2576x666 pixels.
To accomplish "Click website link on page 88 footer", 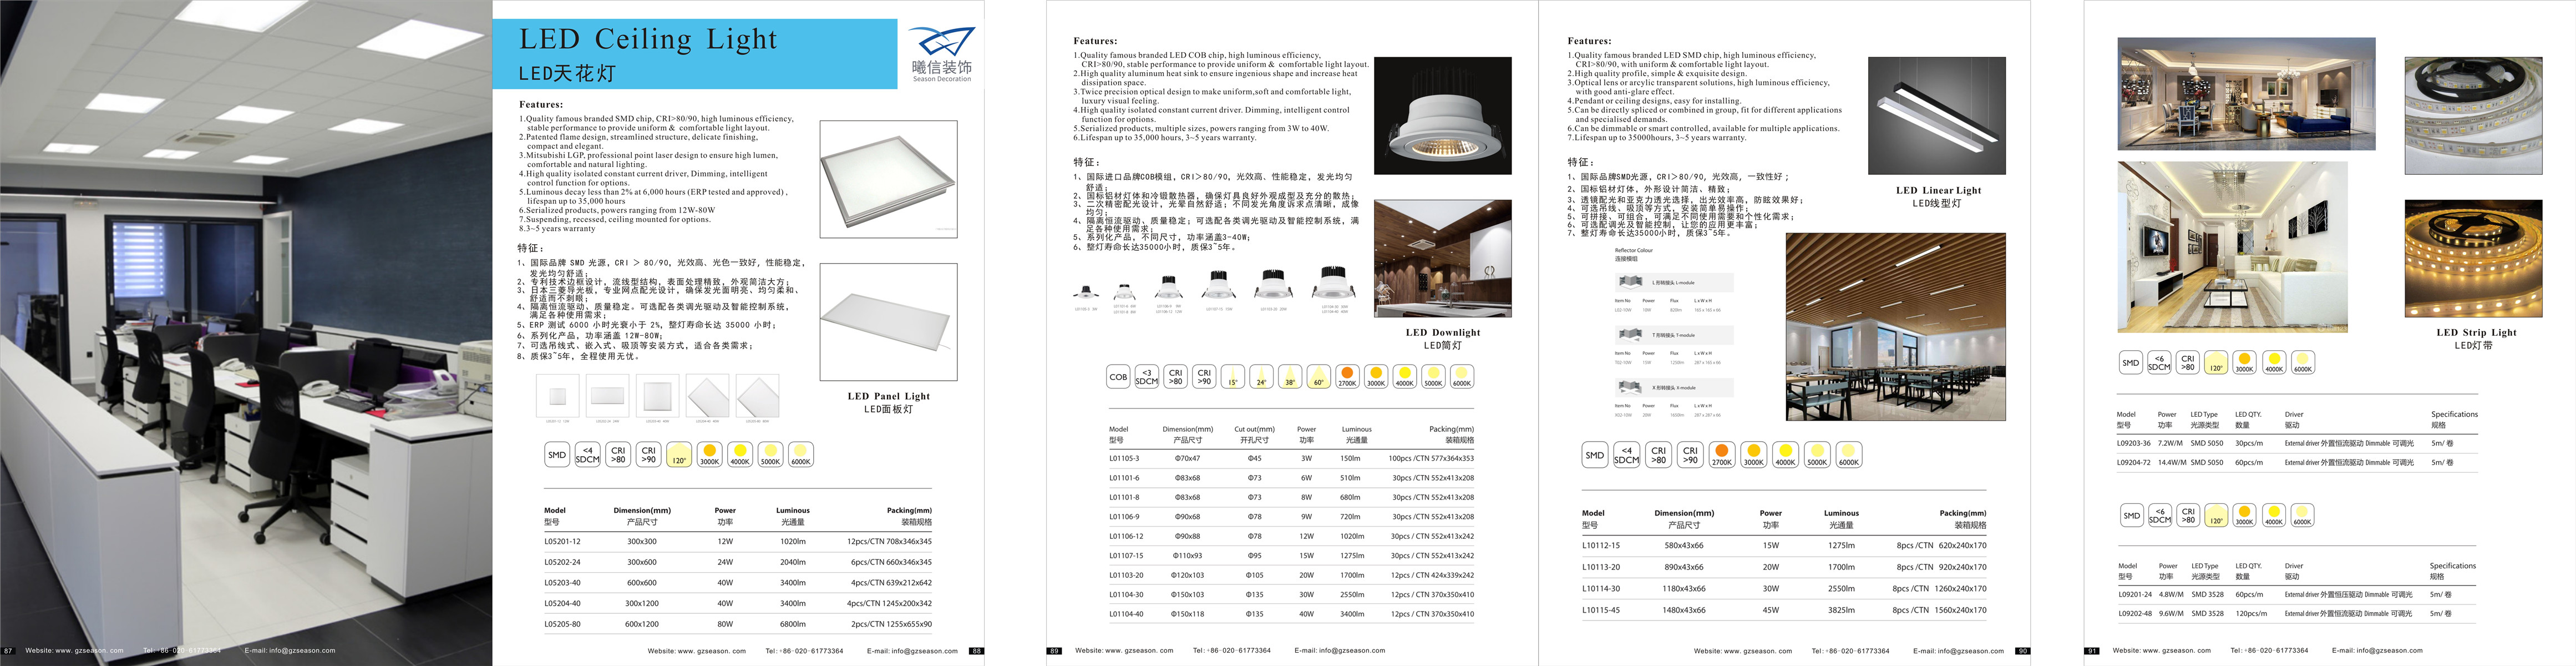I will coord(697,651).
